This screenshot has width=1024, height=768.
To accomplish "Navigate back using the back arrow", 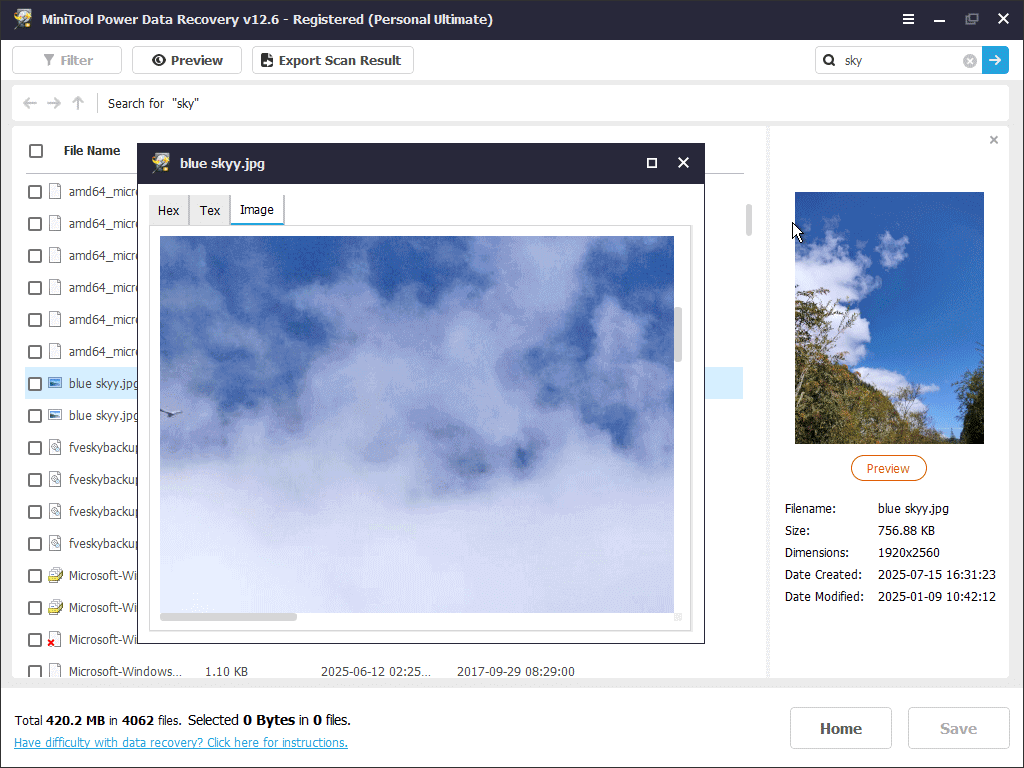I will pyautogui.click(x=29, y=103).
